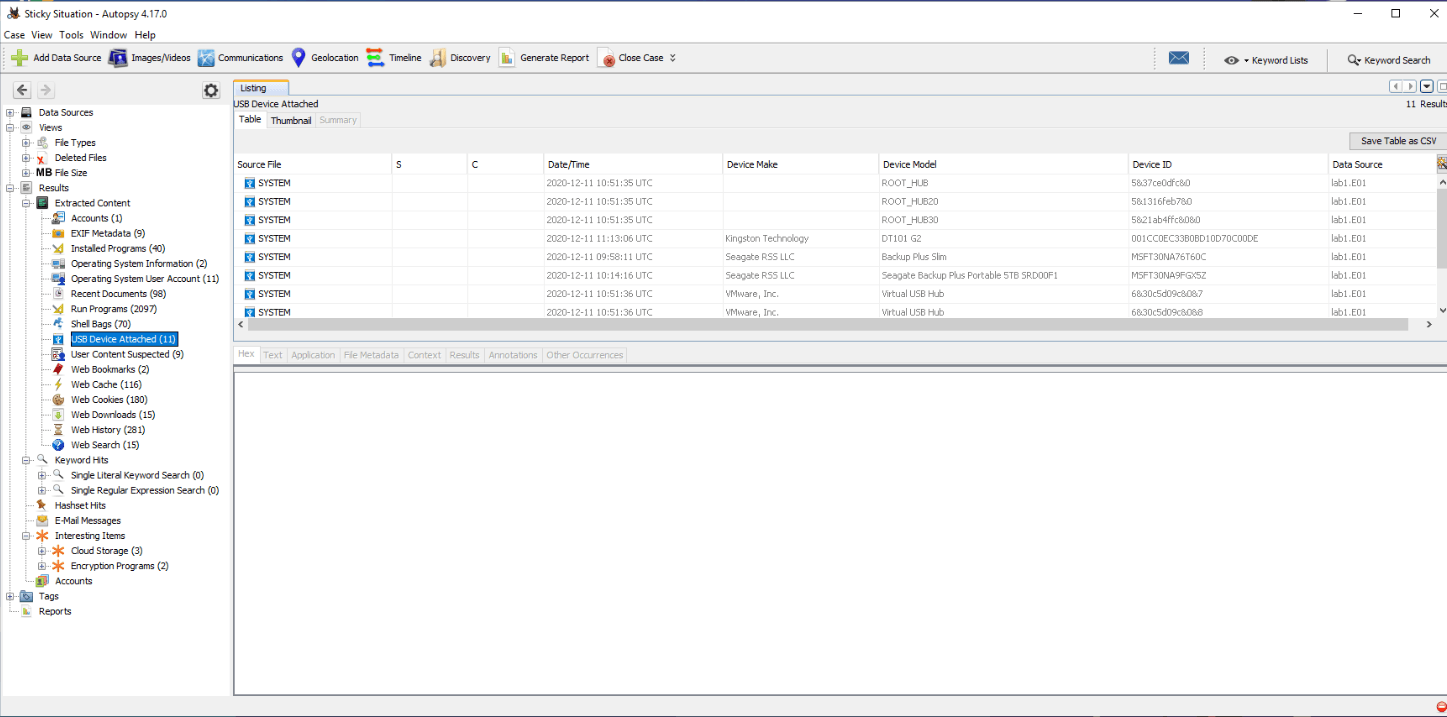The height and width of the screenshot is (717, 1447).
Task: Sort by Source File column header
Action: [313, 164]
